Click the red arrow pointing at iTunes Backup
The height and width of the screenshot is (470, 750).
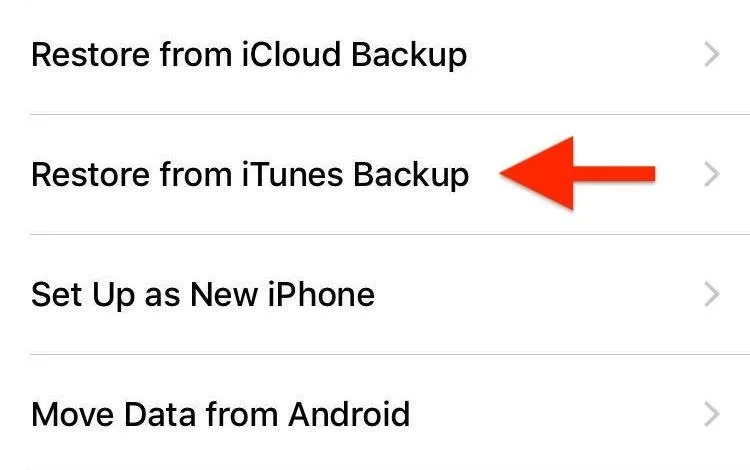577,174
